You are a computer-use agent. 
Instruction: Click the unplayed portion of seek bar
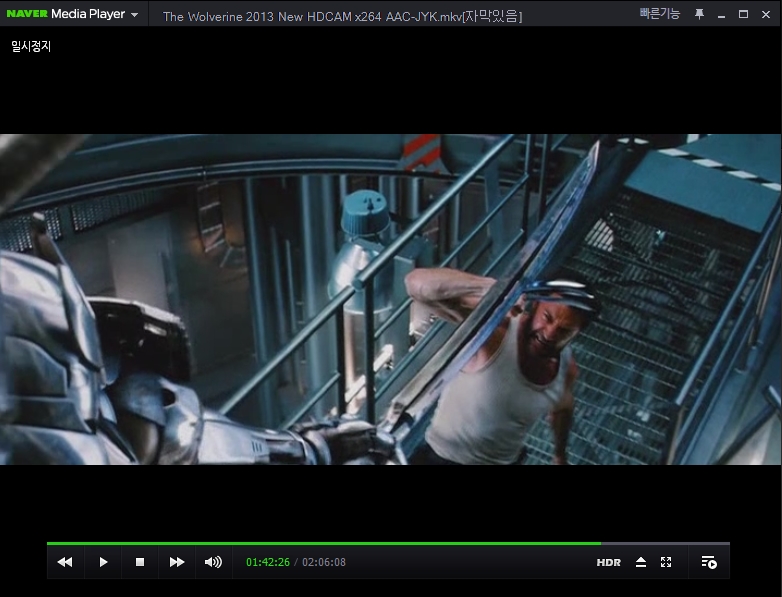pos(665,543)
